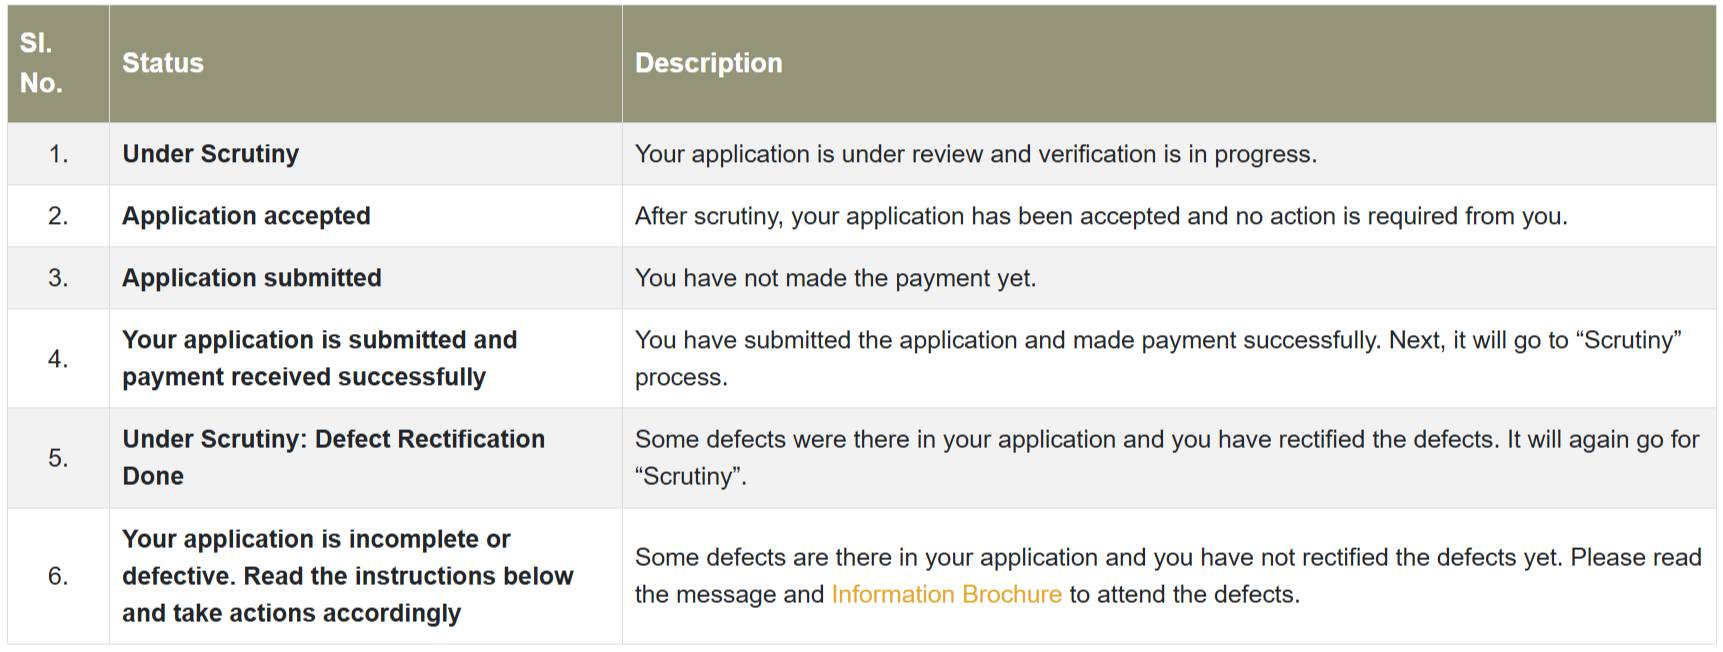Click the row number 2 cell
1723x652 pixels.
(58, 216)
